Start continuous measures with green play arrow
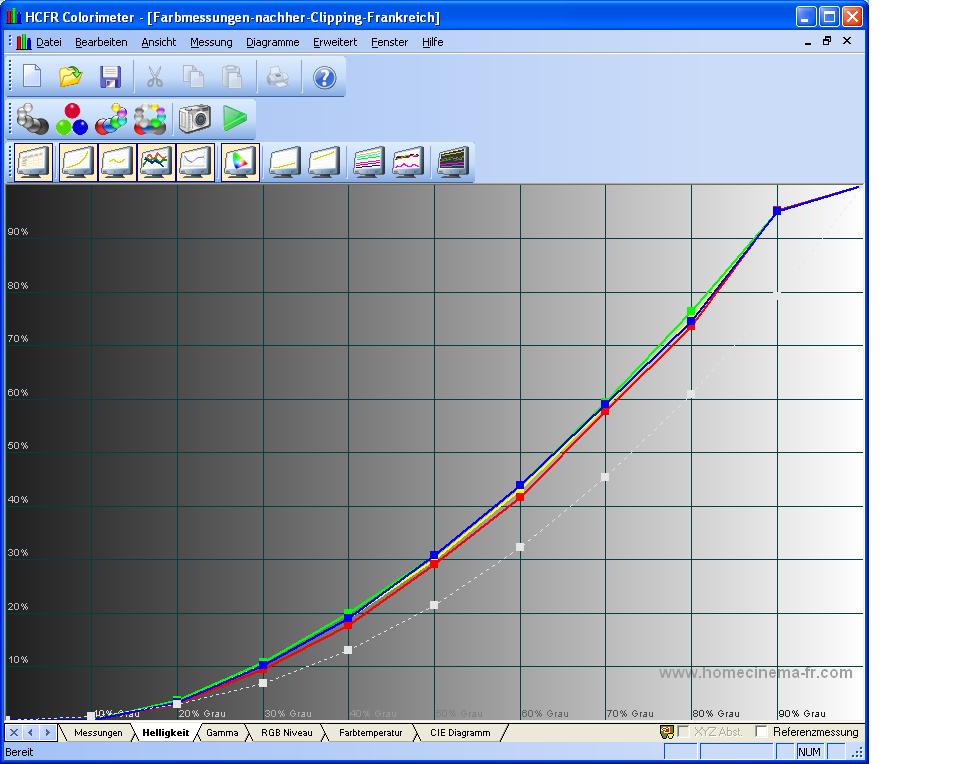 tap(234, 119)
